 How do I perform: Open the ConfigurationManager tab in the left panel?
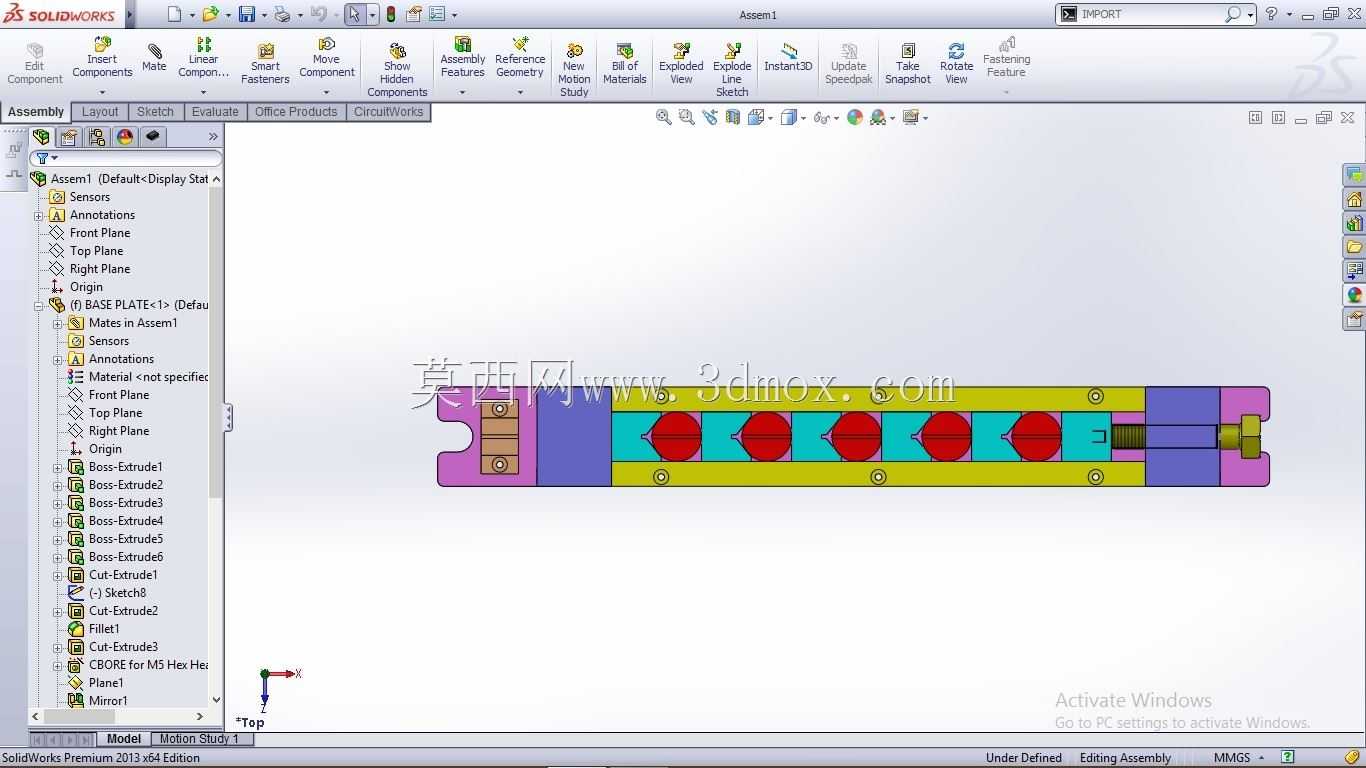pyautogui.click(x=96, y=137)
